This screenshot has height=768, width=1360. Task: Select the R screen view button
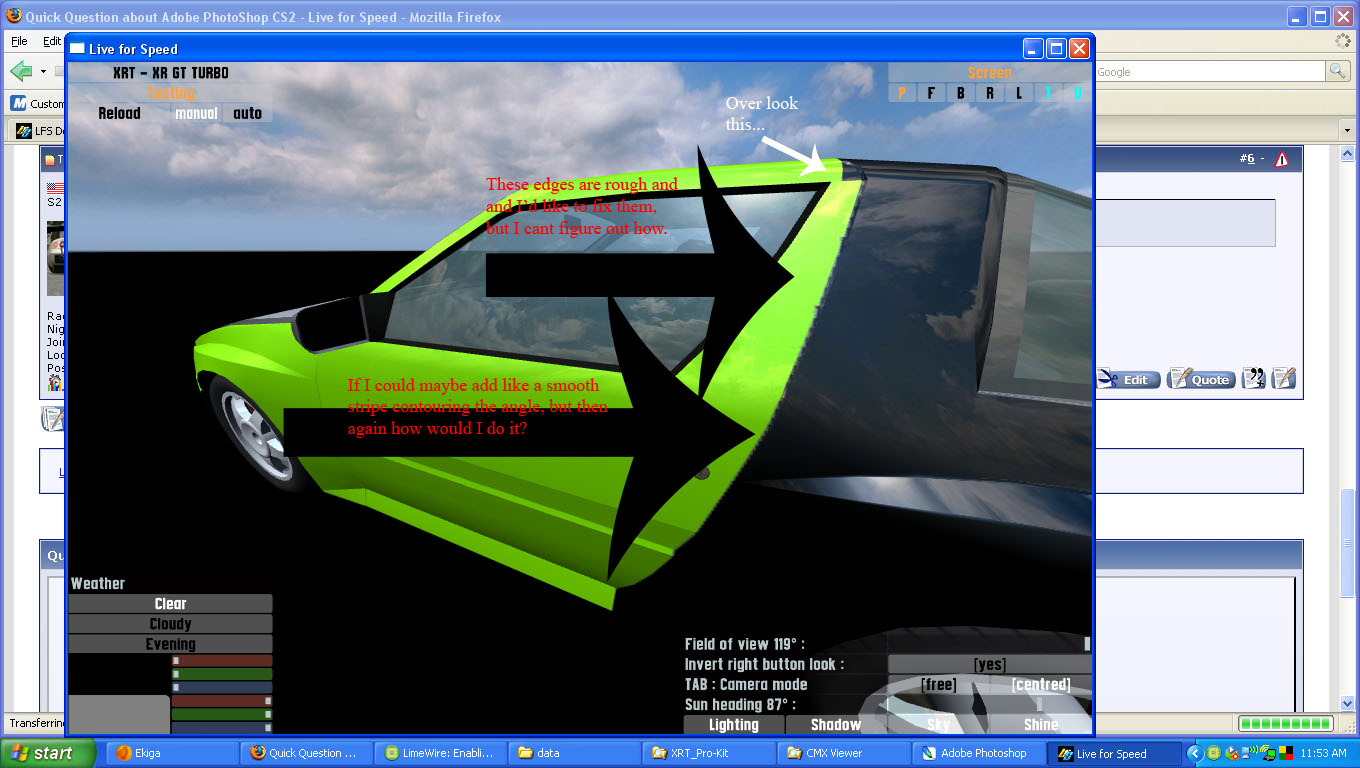990,93
